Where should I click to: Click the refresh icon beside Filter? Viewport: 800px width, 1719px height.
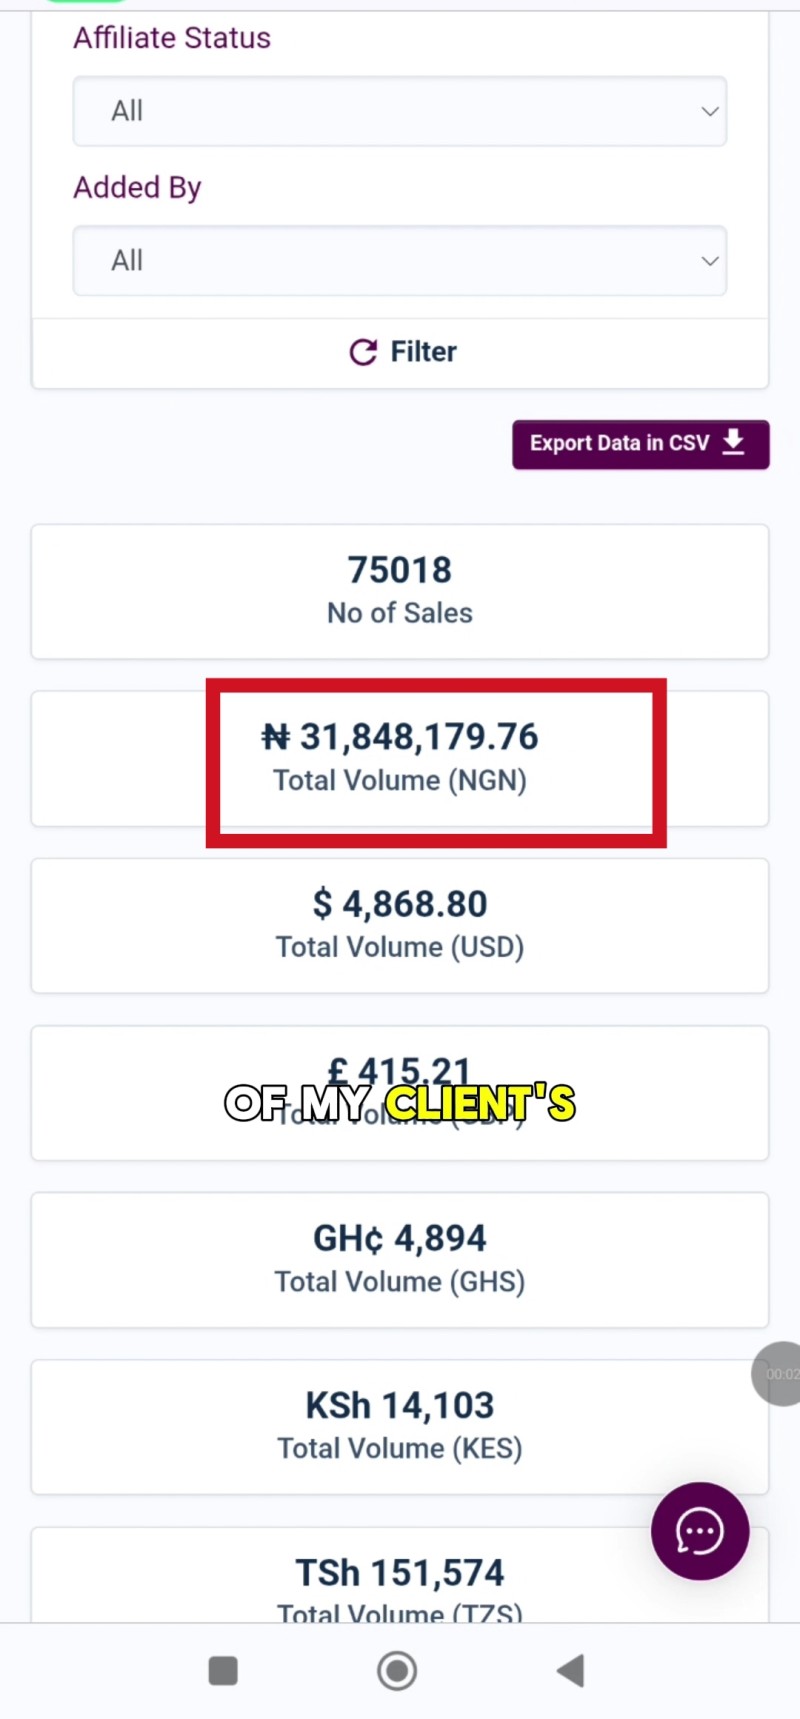(x=363, y=352)
